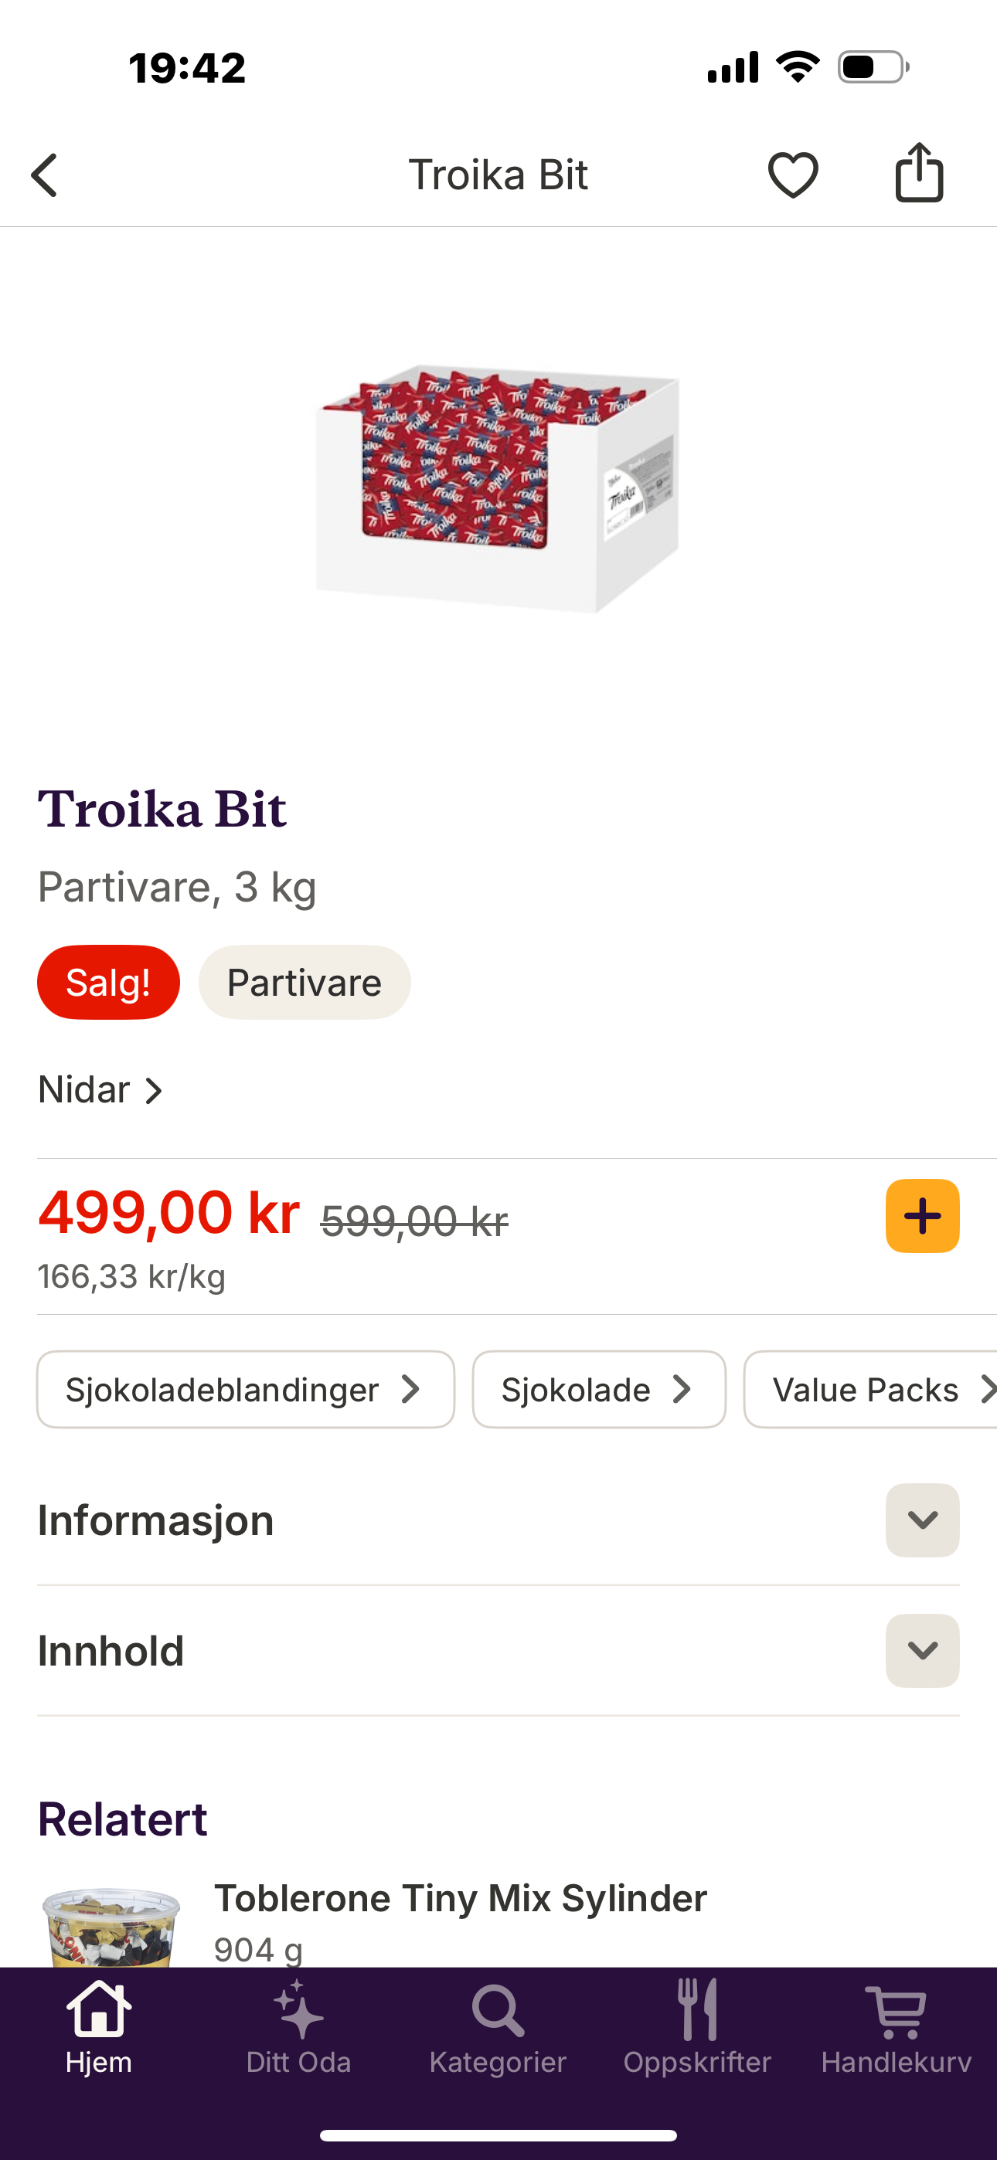
Task: Open related Toblerone Tiny Mix Sylinder
Action: pos(461,1898)
